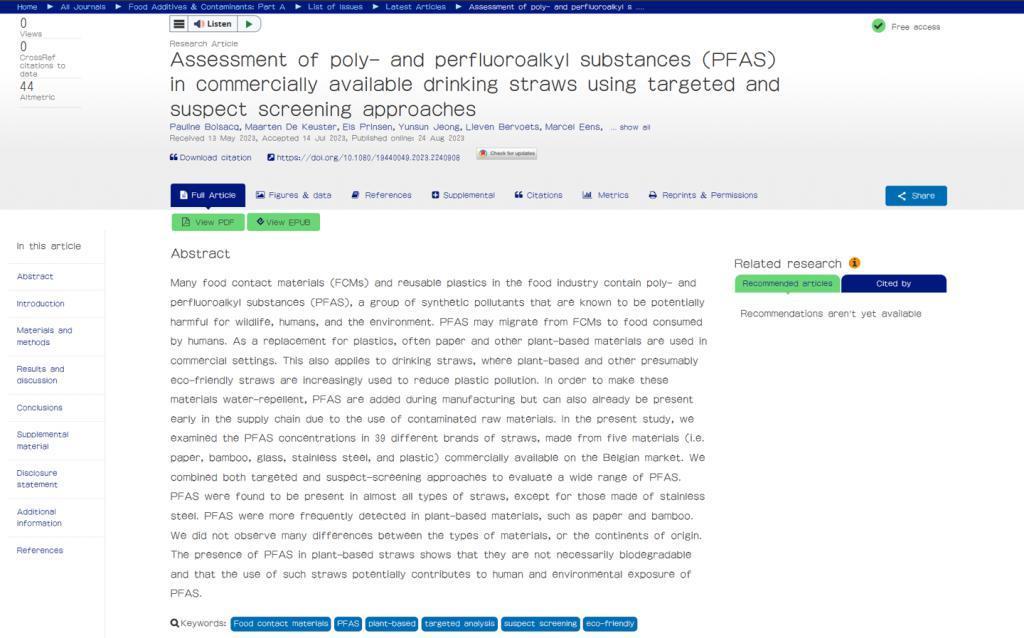Image resolution: width=1024 pixels, height=638 pixels.
Task: Go to Home in breadcrumb
Action: [x=27, y=7]
